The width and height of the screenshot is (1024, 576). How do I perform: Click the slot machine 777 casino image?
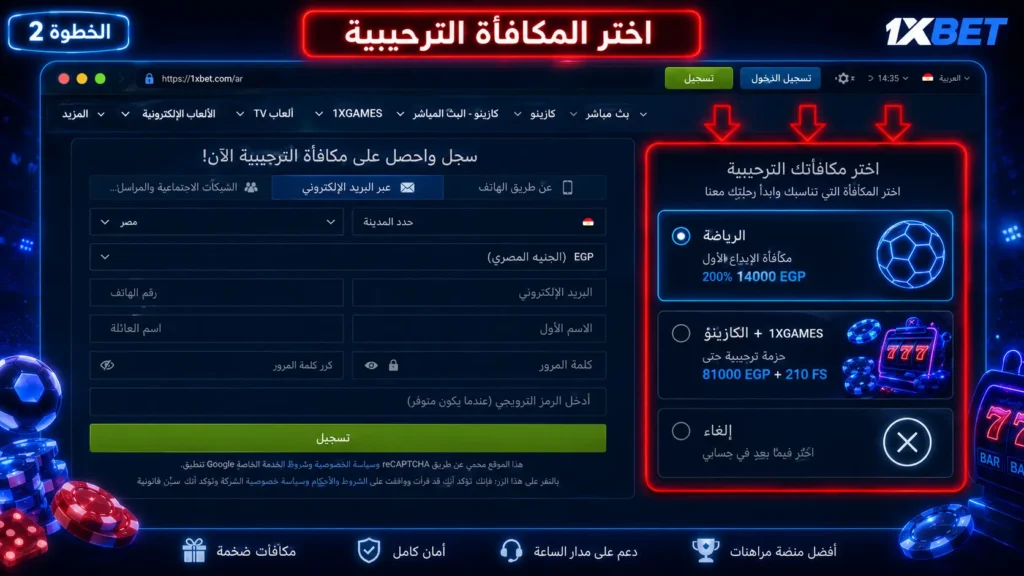[899, 357]
